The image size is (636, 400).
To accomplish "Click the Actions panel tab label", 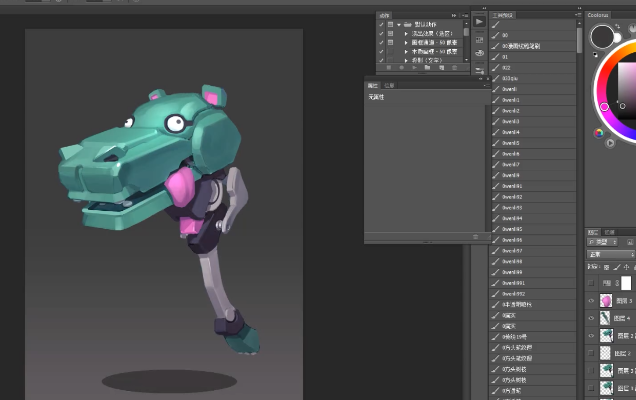I will tap(385, 14).
